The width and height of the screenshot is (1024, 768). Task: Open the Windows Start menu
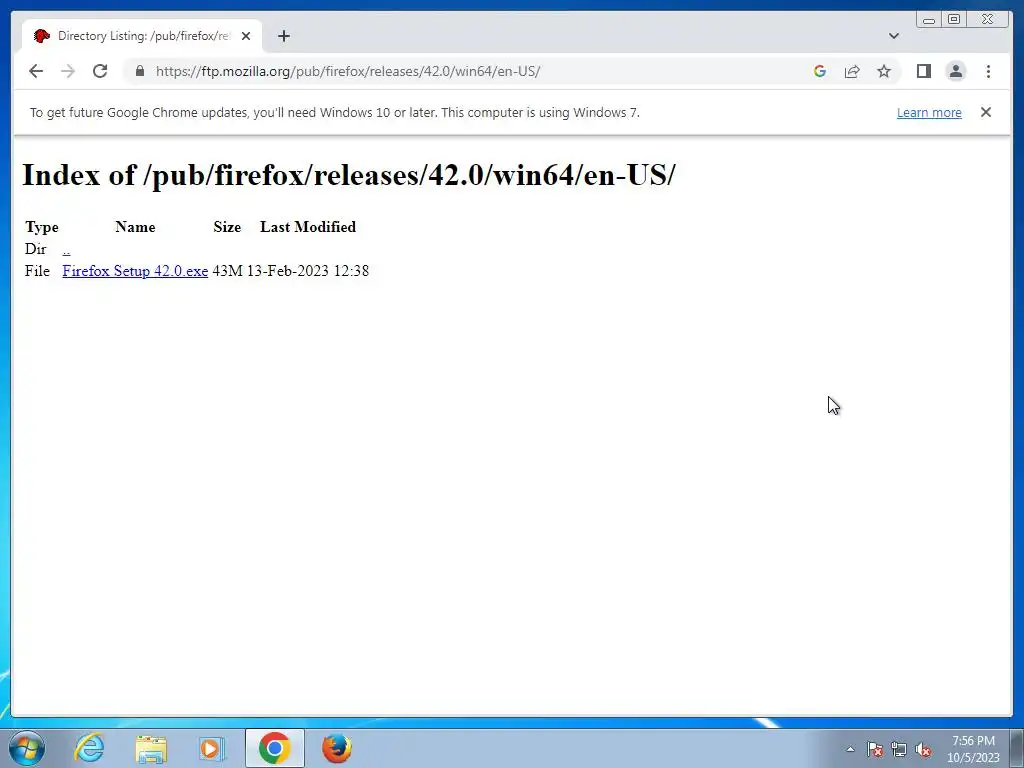27,748
